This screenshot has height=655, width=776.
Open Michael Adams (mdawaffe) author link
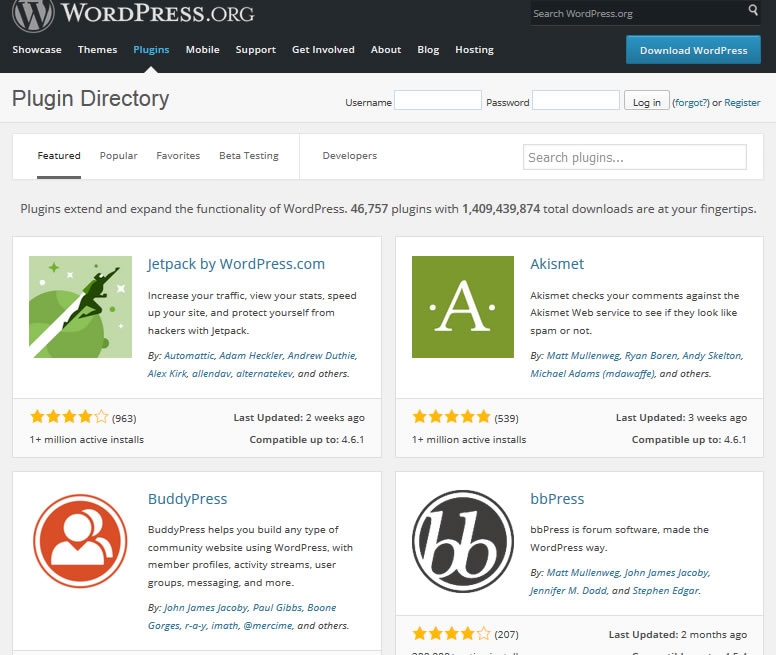[592, 374]
